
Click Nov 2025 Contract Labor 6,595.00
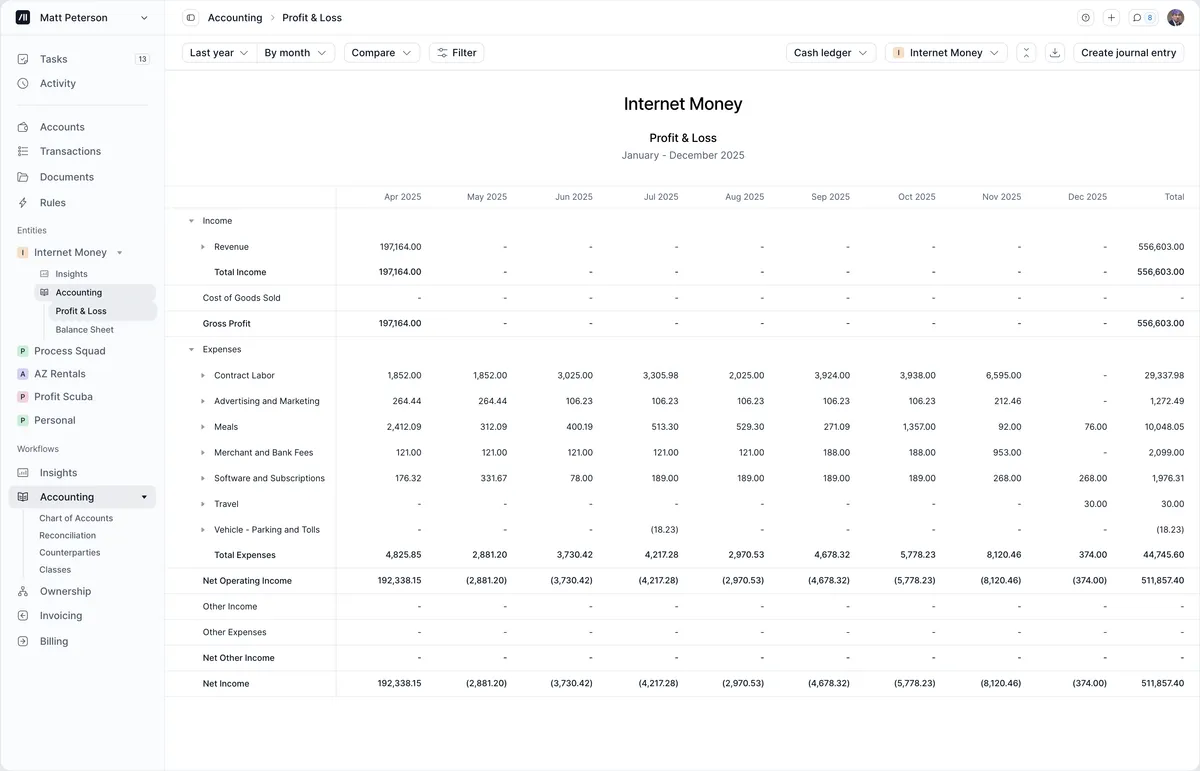pyautogui.click(x=1003, y=376)
